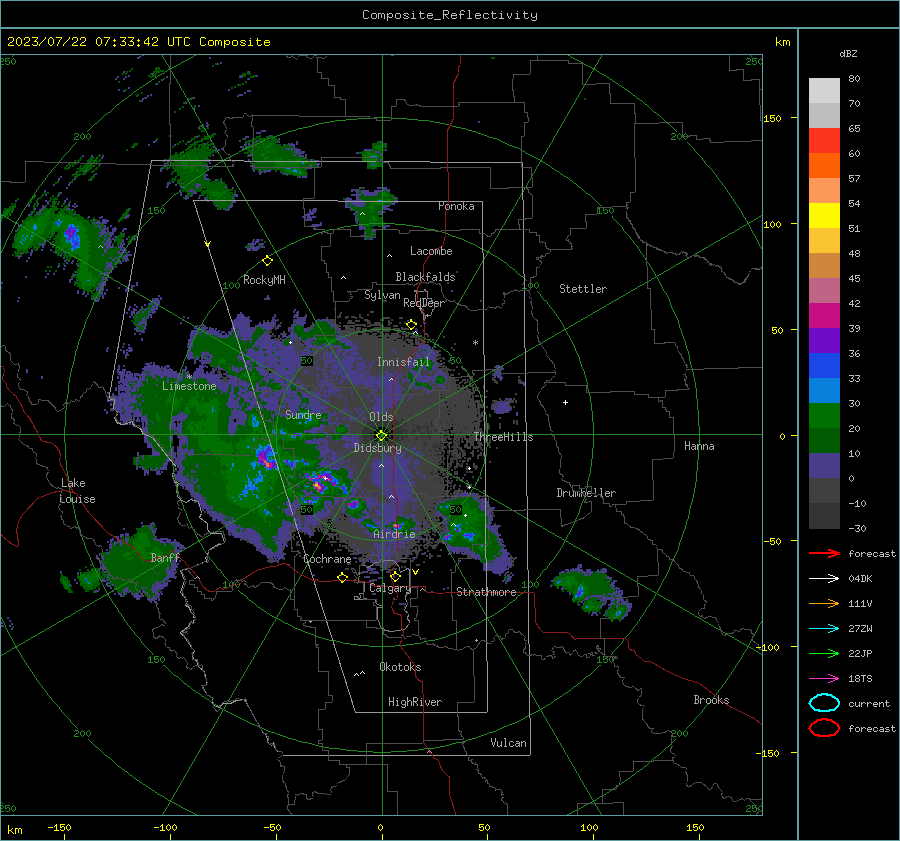Select the orange 111V arrow icon
Screen dimensions: 900x841
[824, 603]
